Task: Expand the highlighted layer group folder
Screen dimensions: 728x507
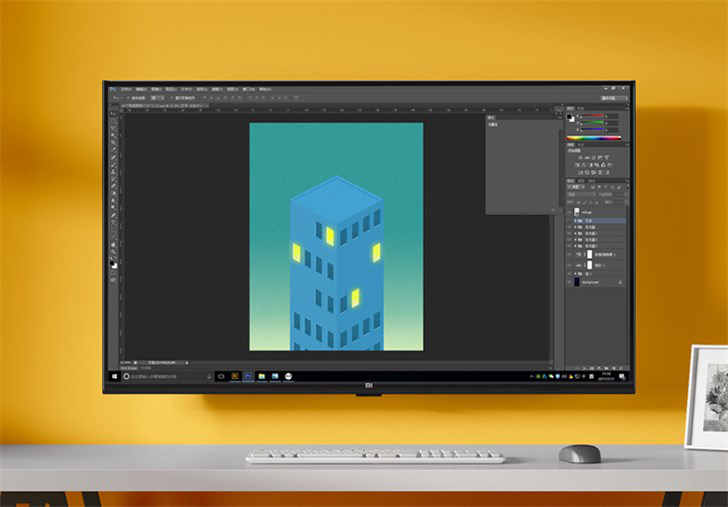Action: click(x=577, y=221)
